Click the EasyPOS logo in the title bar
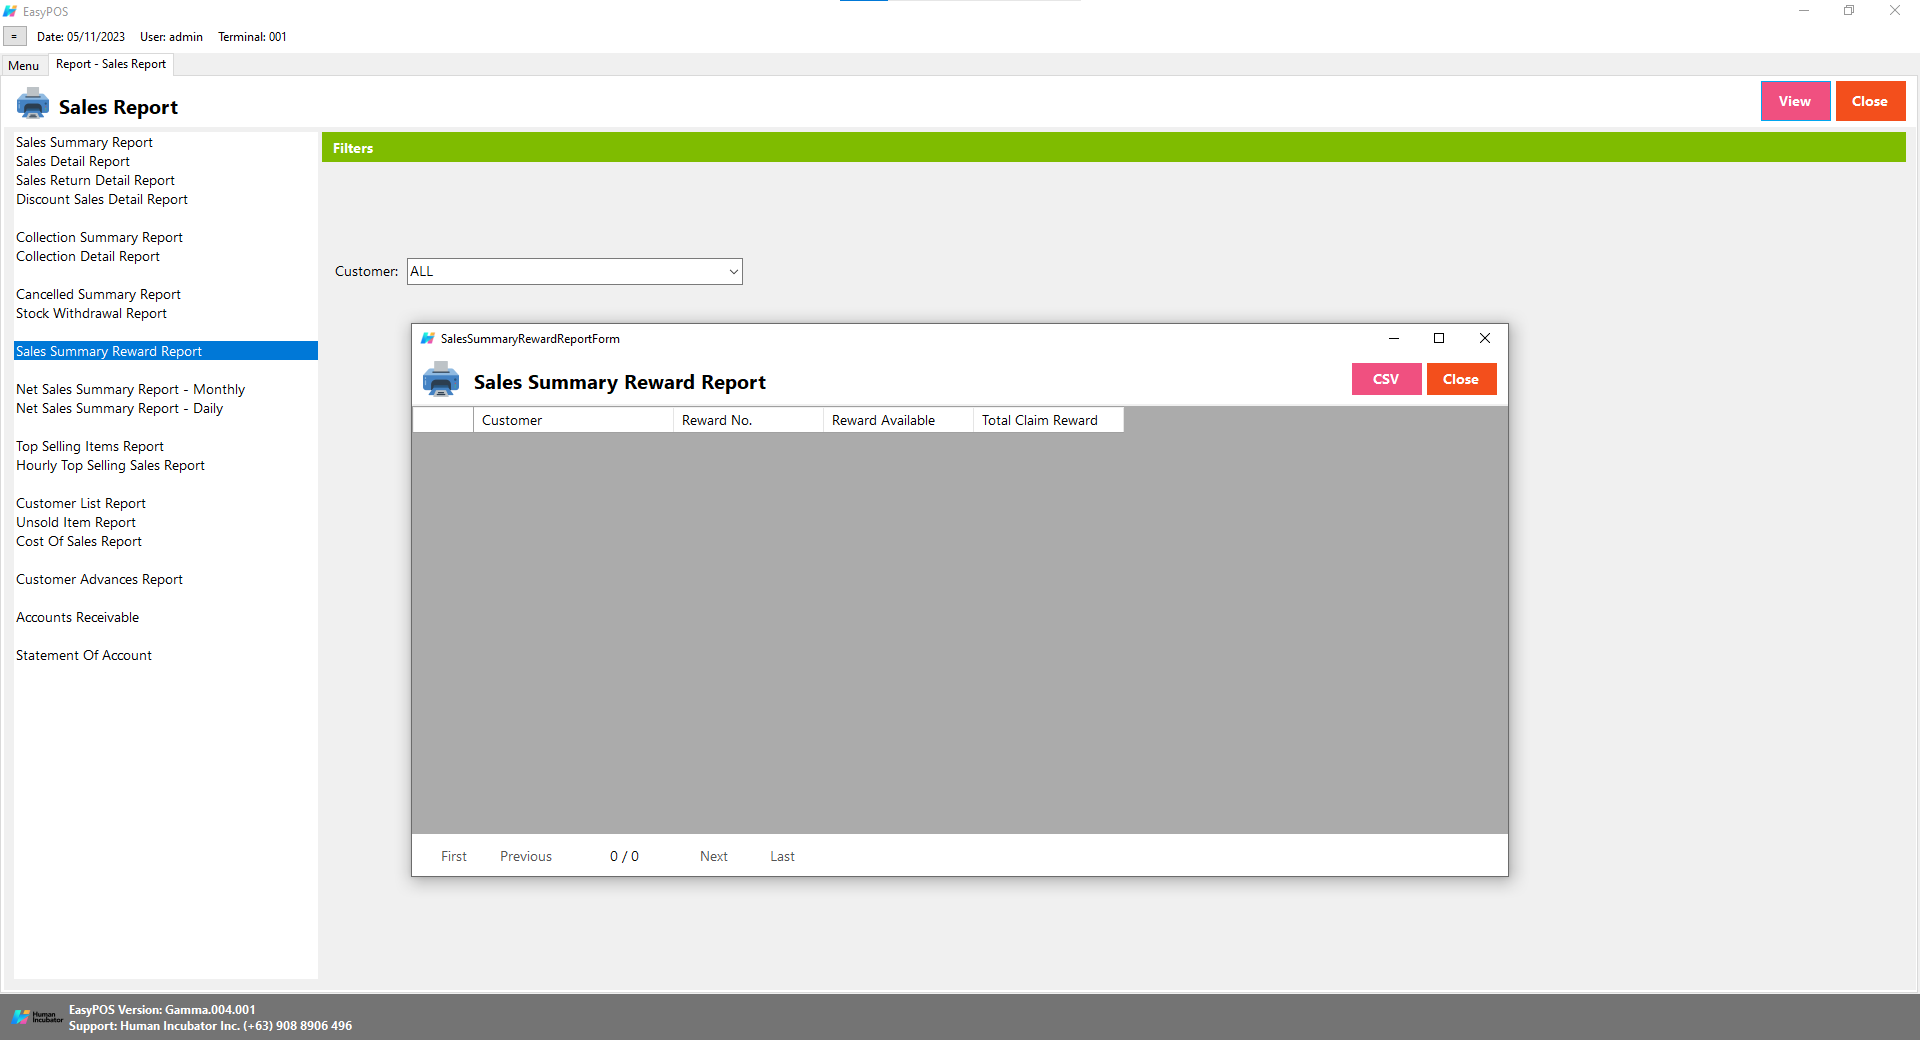The width and height of the screenshot is (1920, 1040). tap(10, 11)
